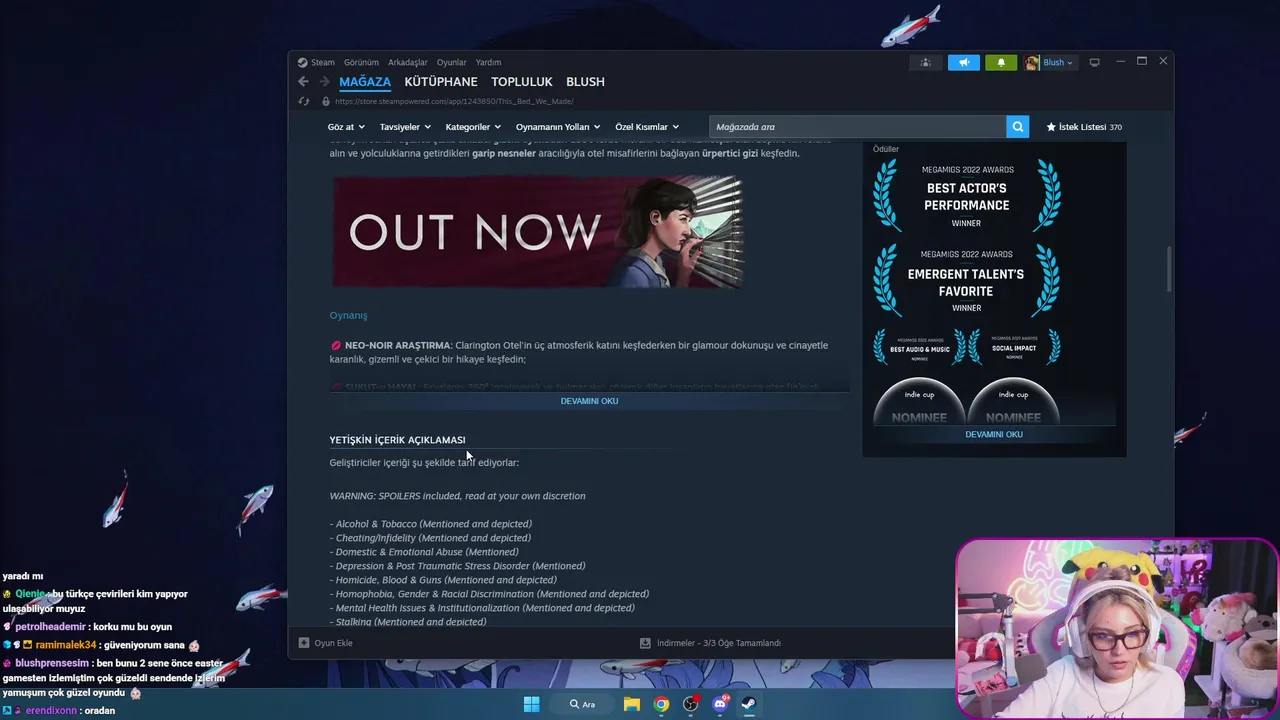Click the Best Audio & Music nominee badge
Viewport: 1280px width, 720px height.
point(919,347)
